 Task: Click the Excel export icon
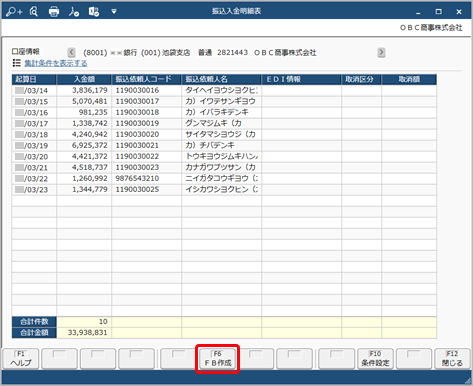click(94, 12)
